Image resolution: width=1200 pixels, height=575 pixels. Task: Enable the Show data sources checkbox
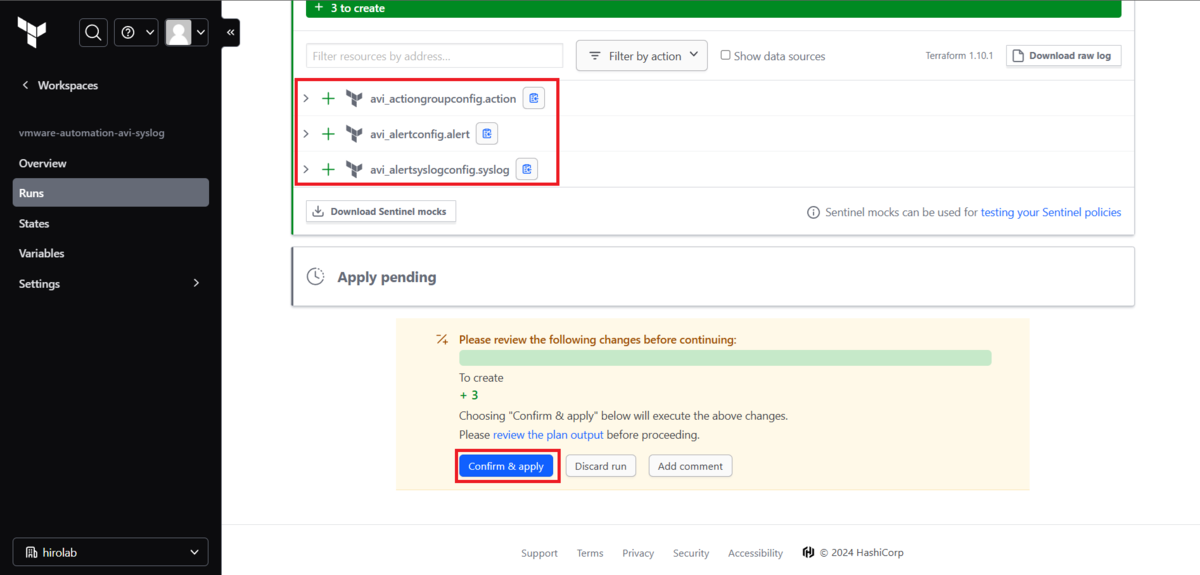point(726,55)
